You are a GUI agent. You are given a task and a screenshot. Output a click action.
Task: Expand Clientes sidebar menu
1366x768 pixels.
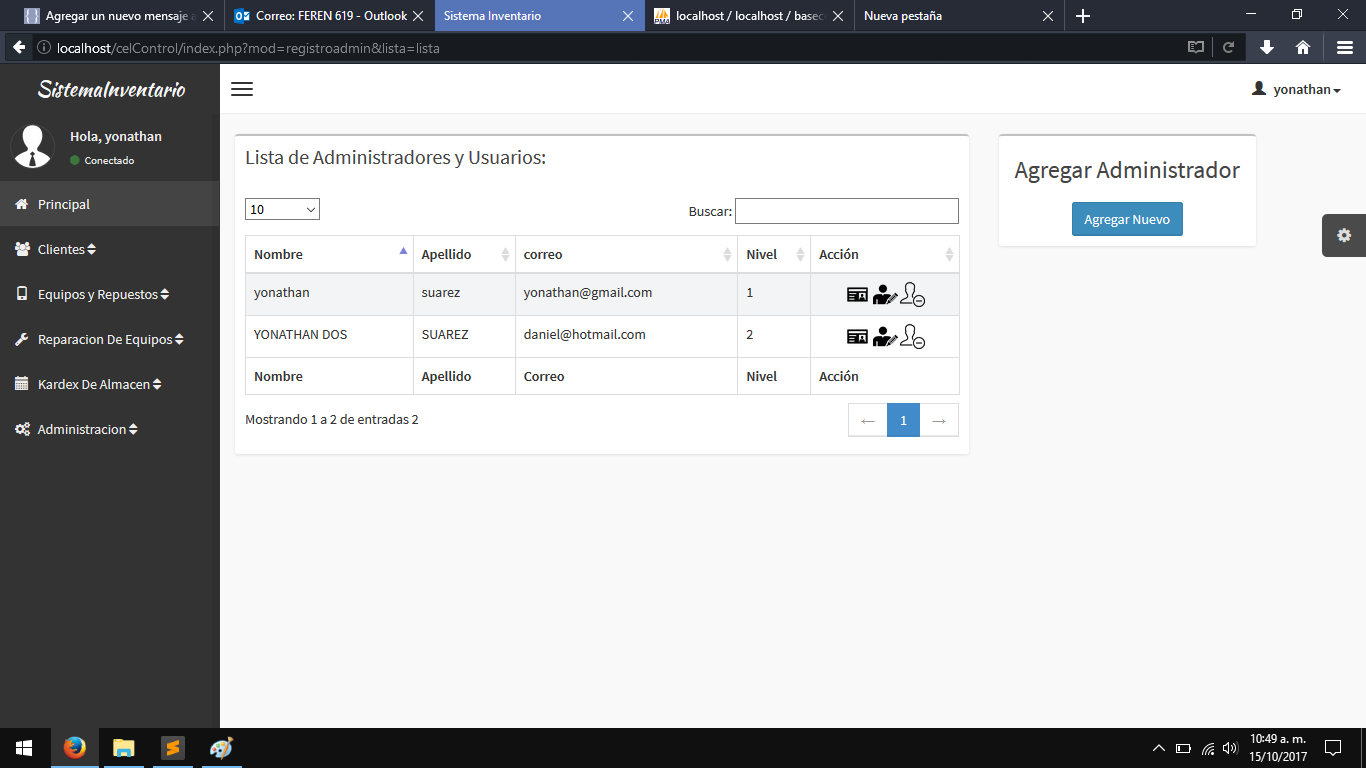point(110,249)
